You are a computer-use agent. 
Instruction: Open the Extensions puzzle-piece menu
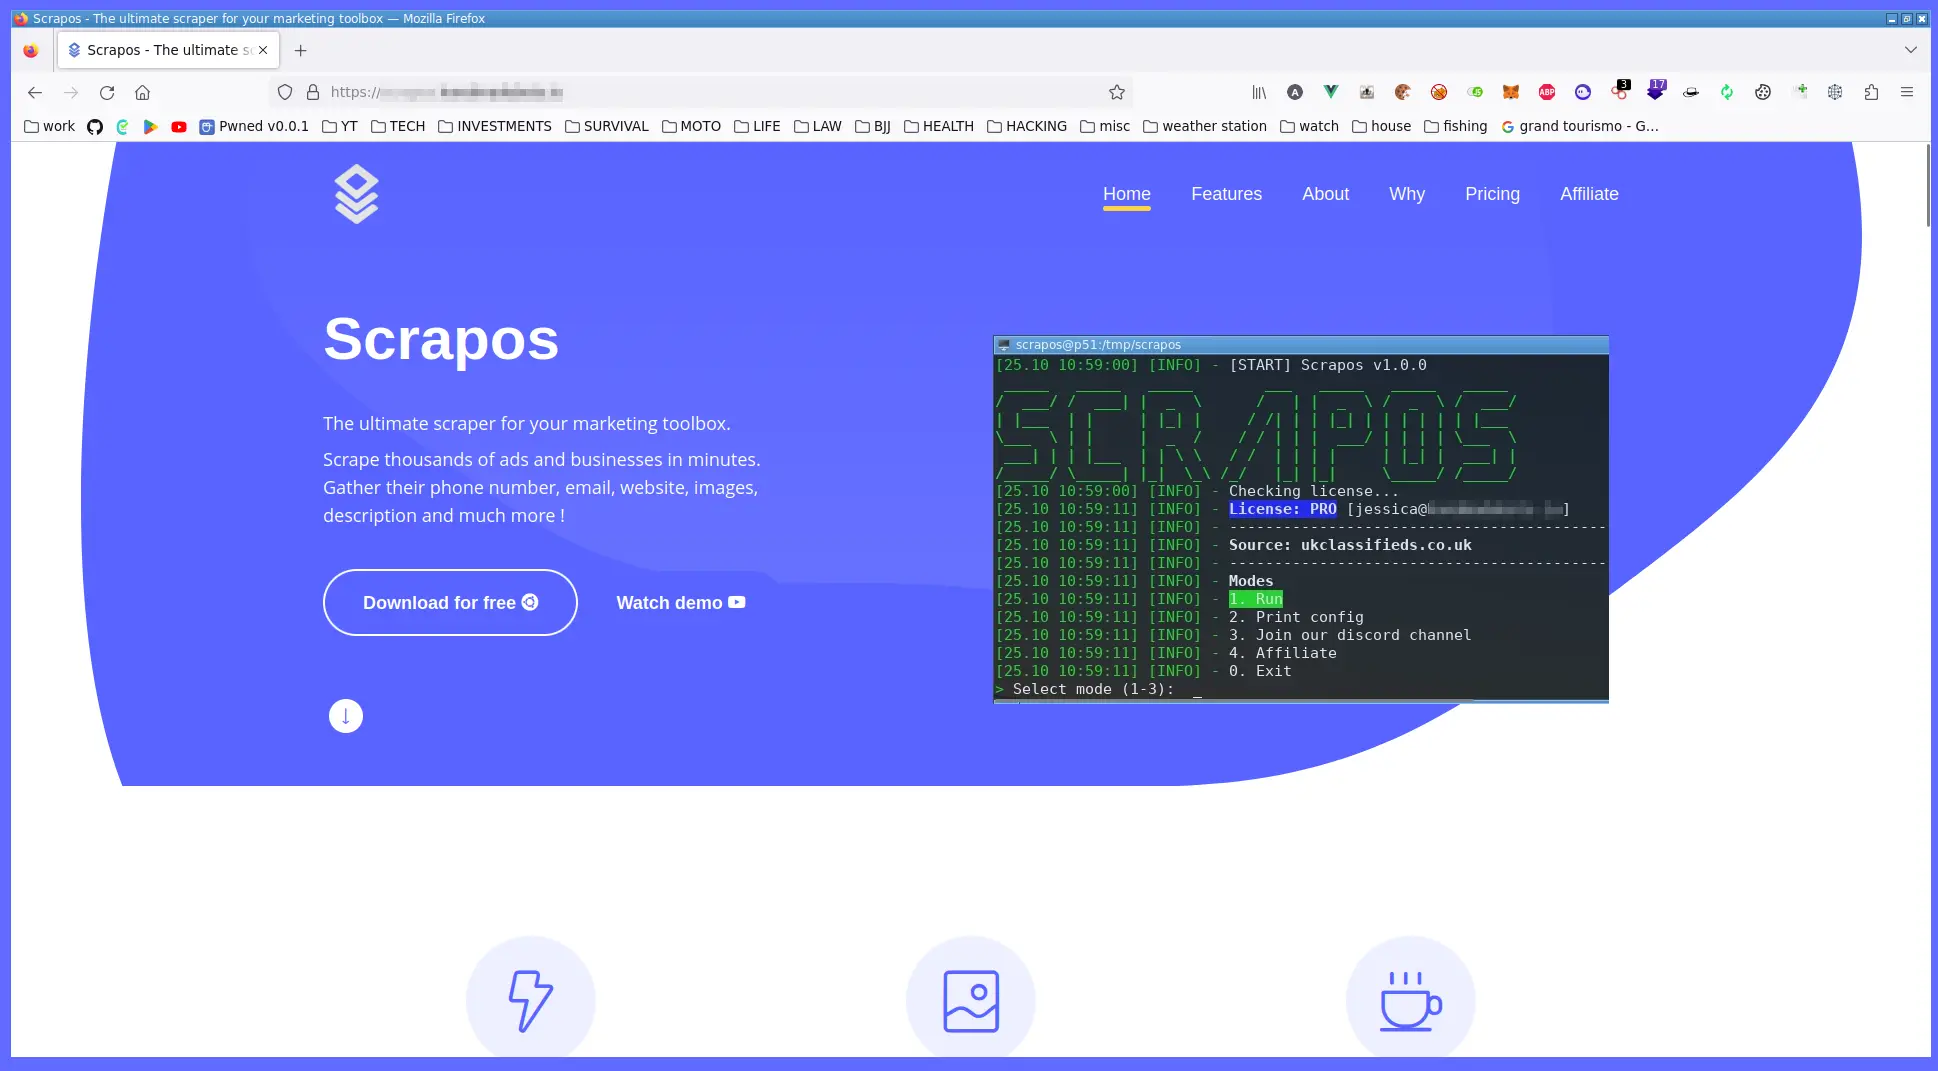pyautogui.click(x=1871, y=92)
